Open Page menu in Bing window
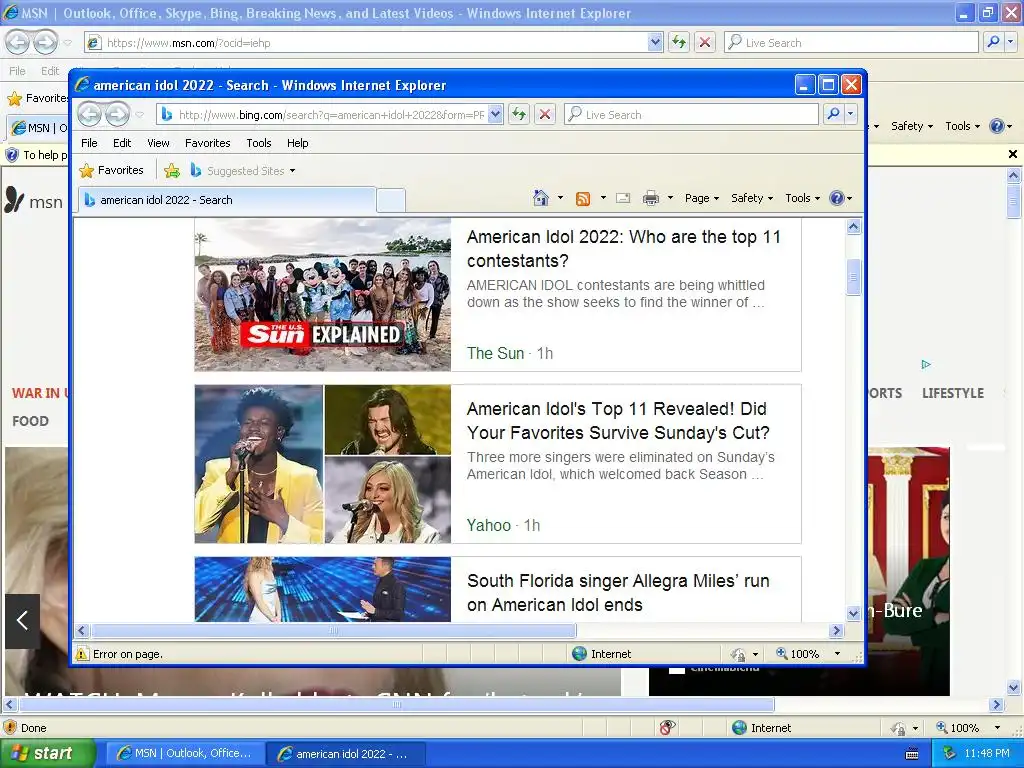The height and width of the screenshot is (768, 1024). [701, 198]
